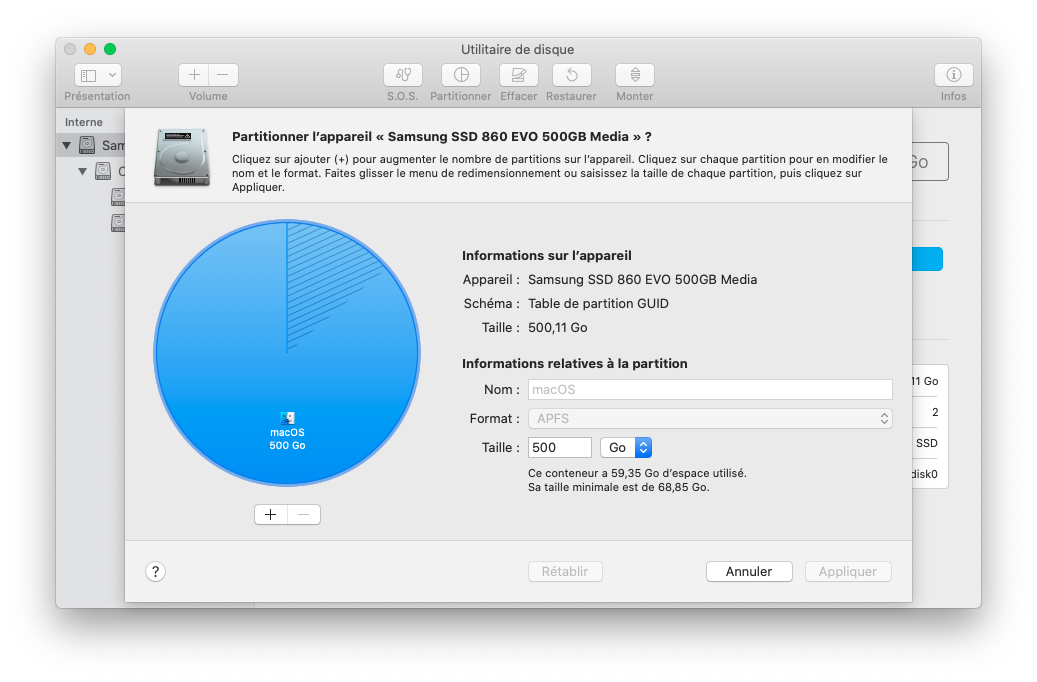Image resolution: width=1037 pixels, height=682 pixels.
Task: Collapse the Samsung disk tree arrow
Action: click(x=67, y=145)
